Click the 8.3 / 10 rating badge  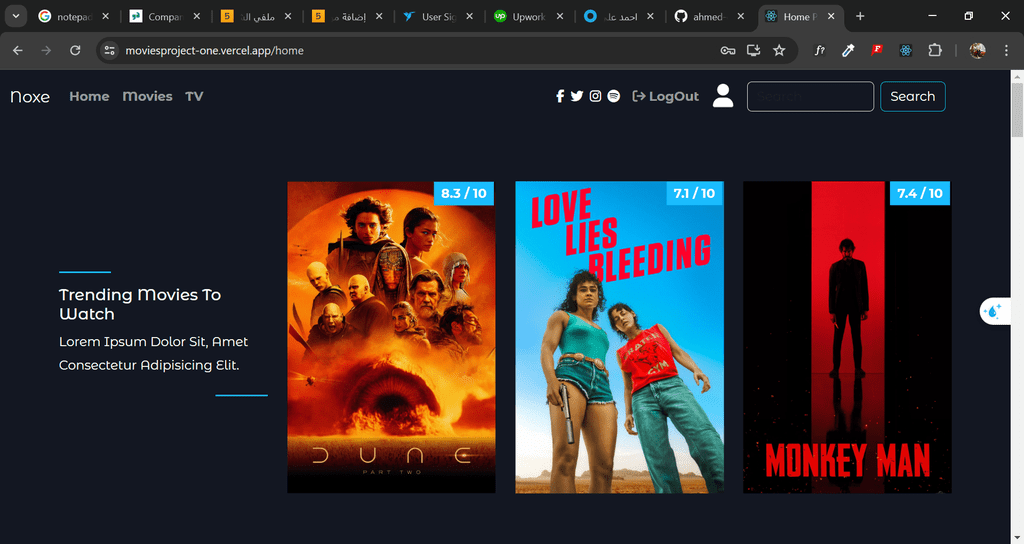tap(464, 193)
